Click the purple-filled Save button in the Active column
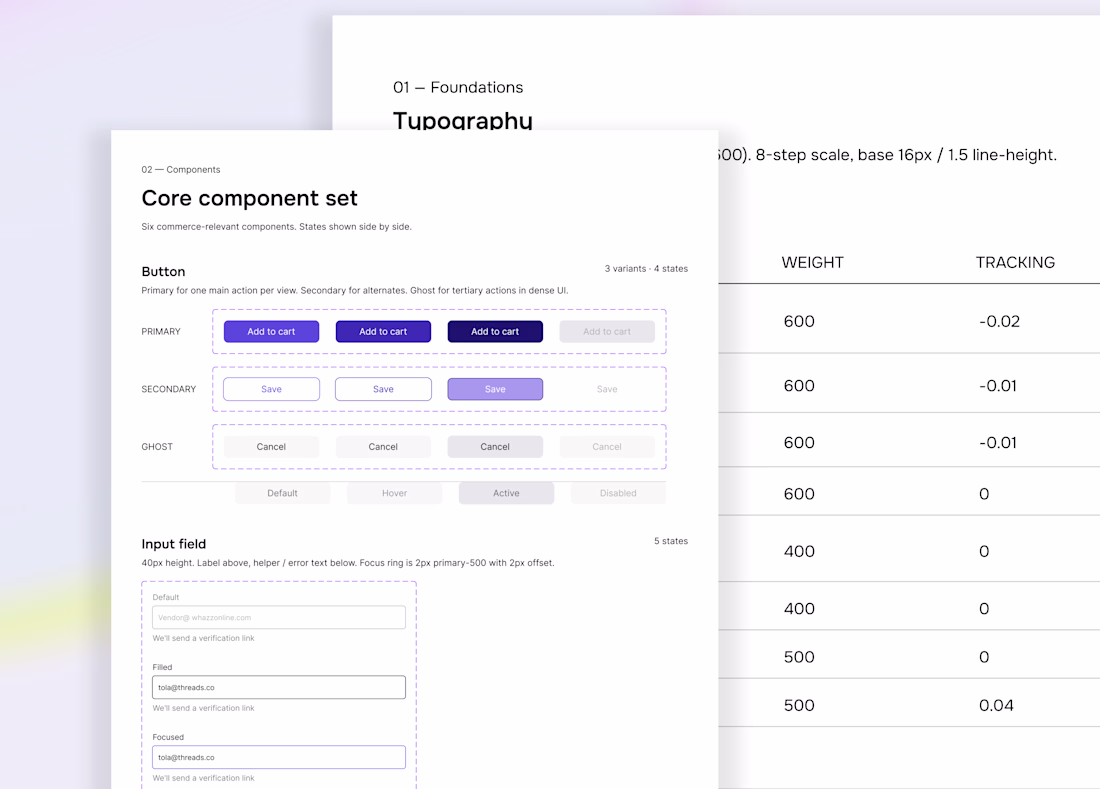This screenshot has width=1100, height=789. pyautogui.click(x=495, y=389)
